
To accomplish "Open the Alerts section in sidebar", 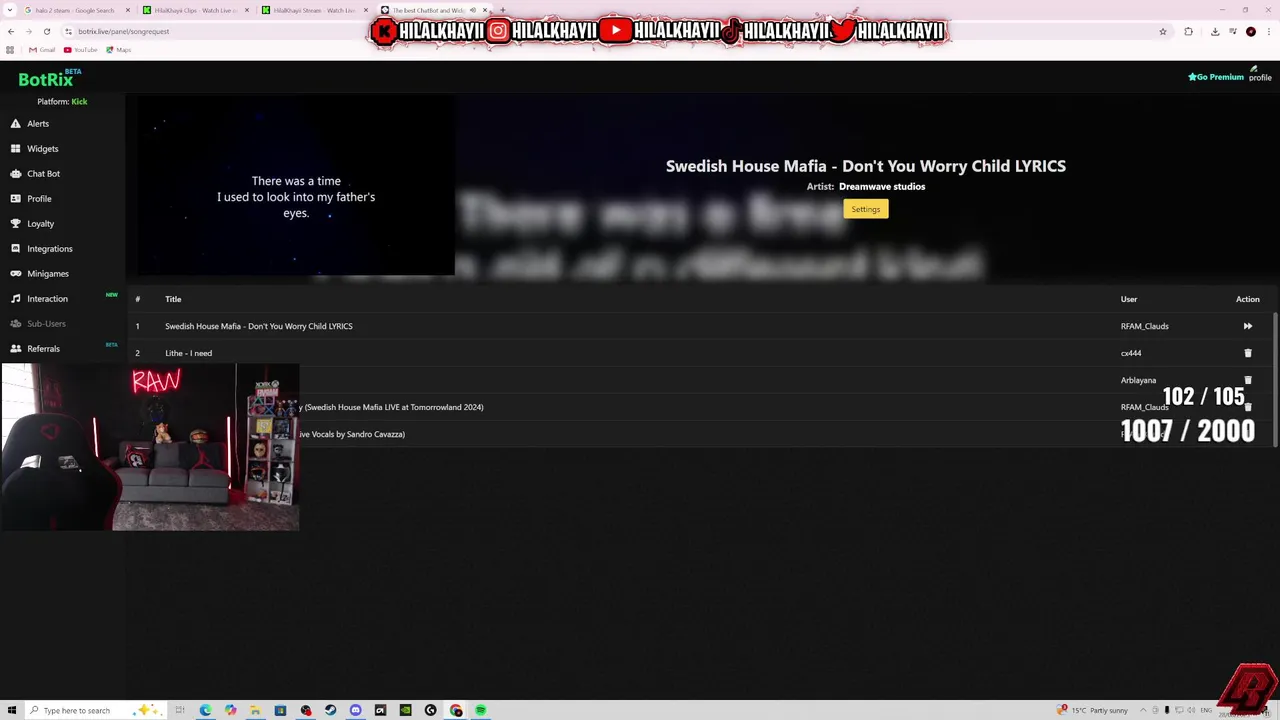I will coord(37,124).
